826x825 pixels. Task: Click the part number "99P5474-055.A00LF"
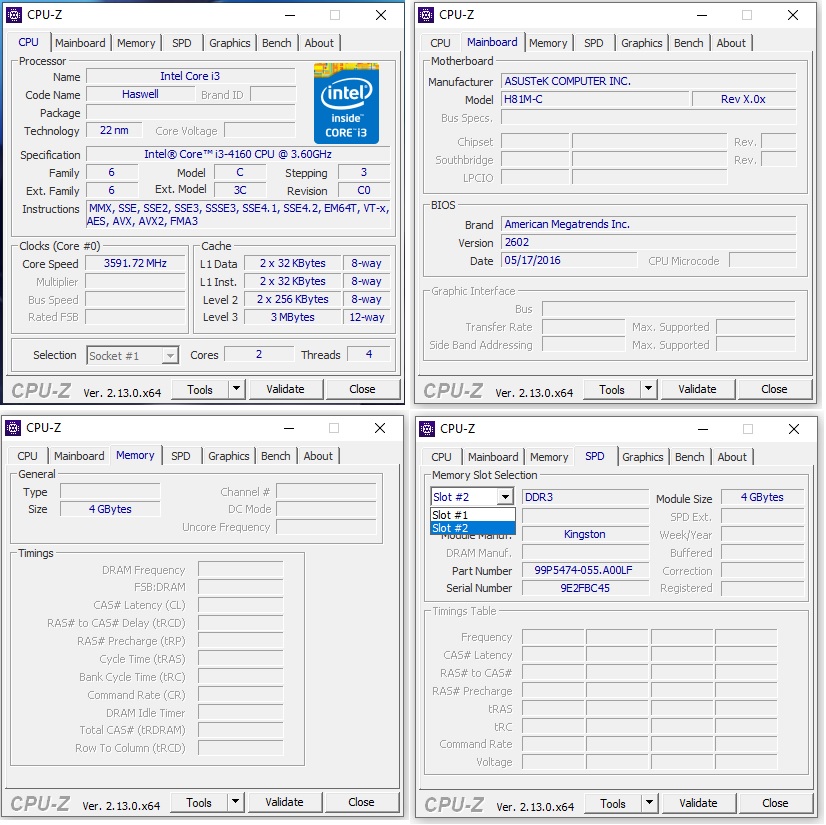coord(583,570)
